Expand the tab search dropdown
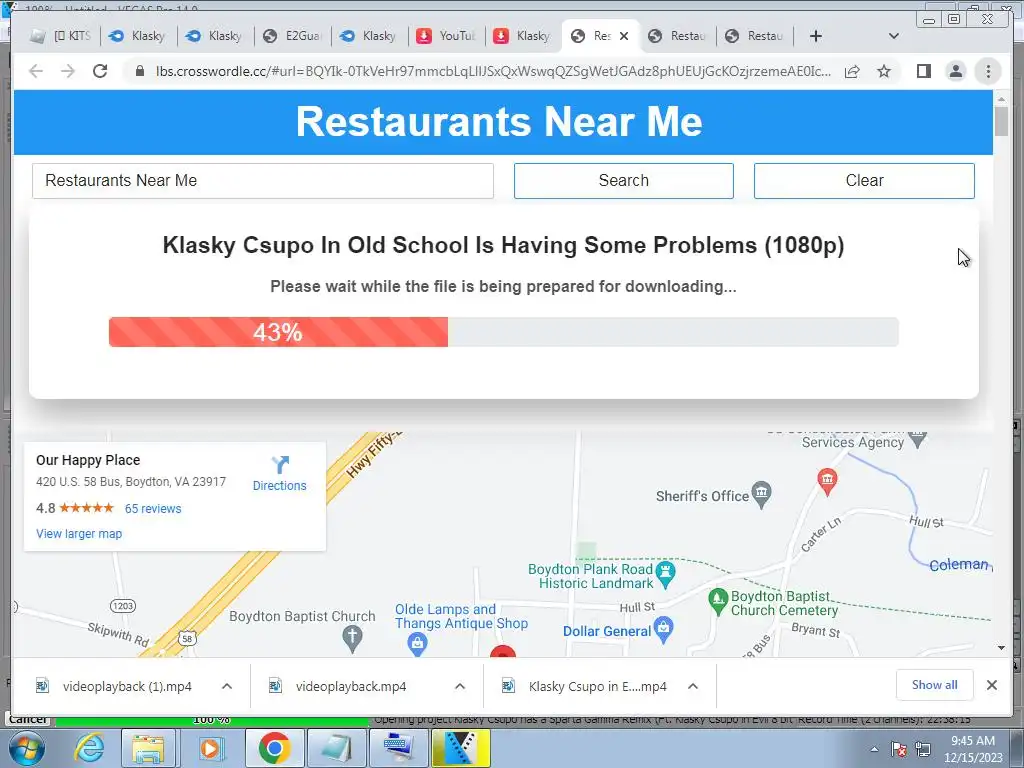This screenshot has width=1024, height=768. tap(894, 36)
